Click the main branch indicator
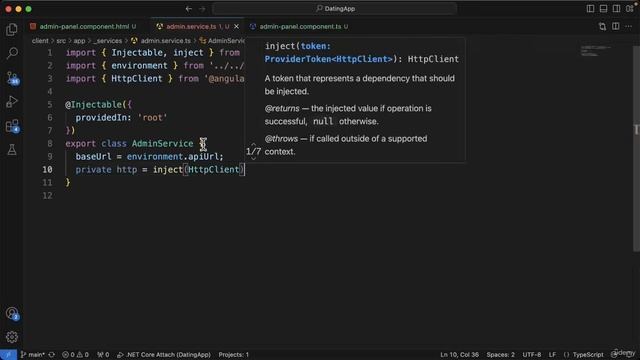 [x=33, y=355]
